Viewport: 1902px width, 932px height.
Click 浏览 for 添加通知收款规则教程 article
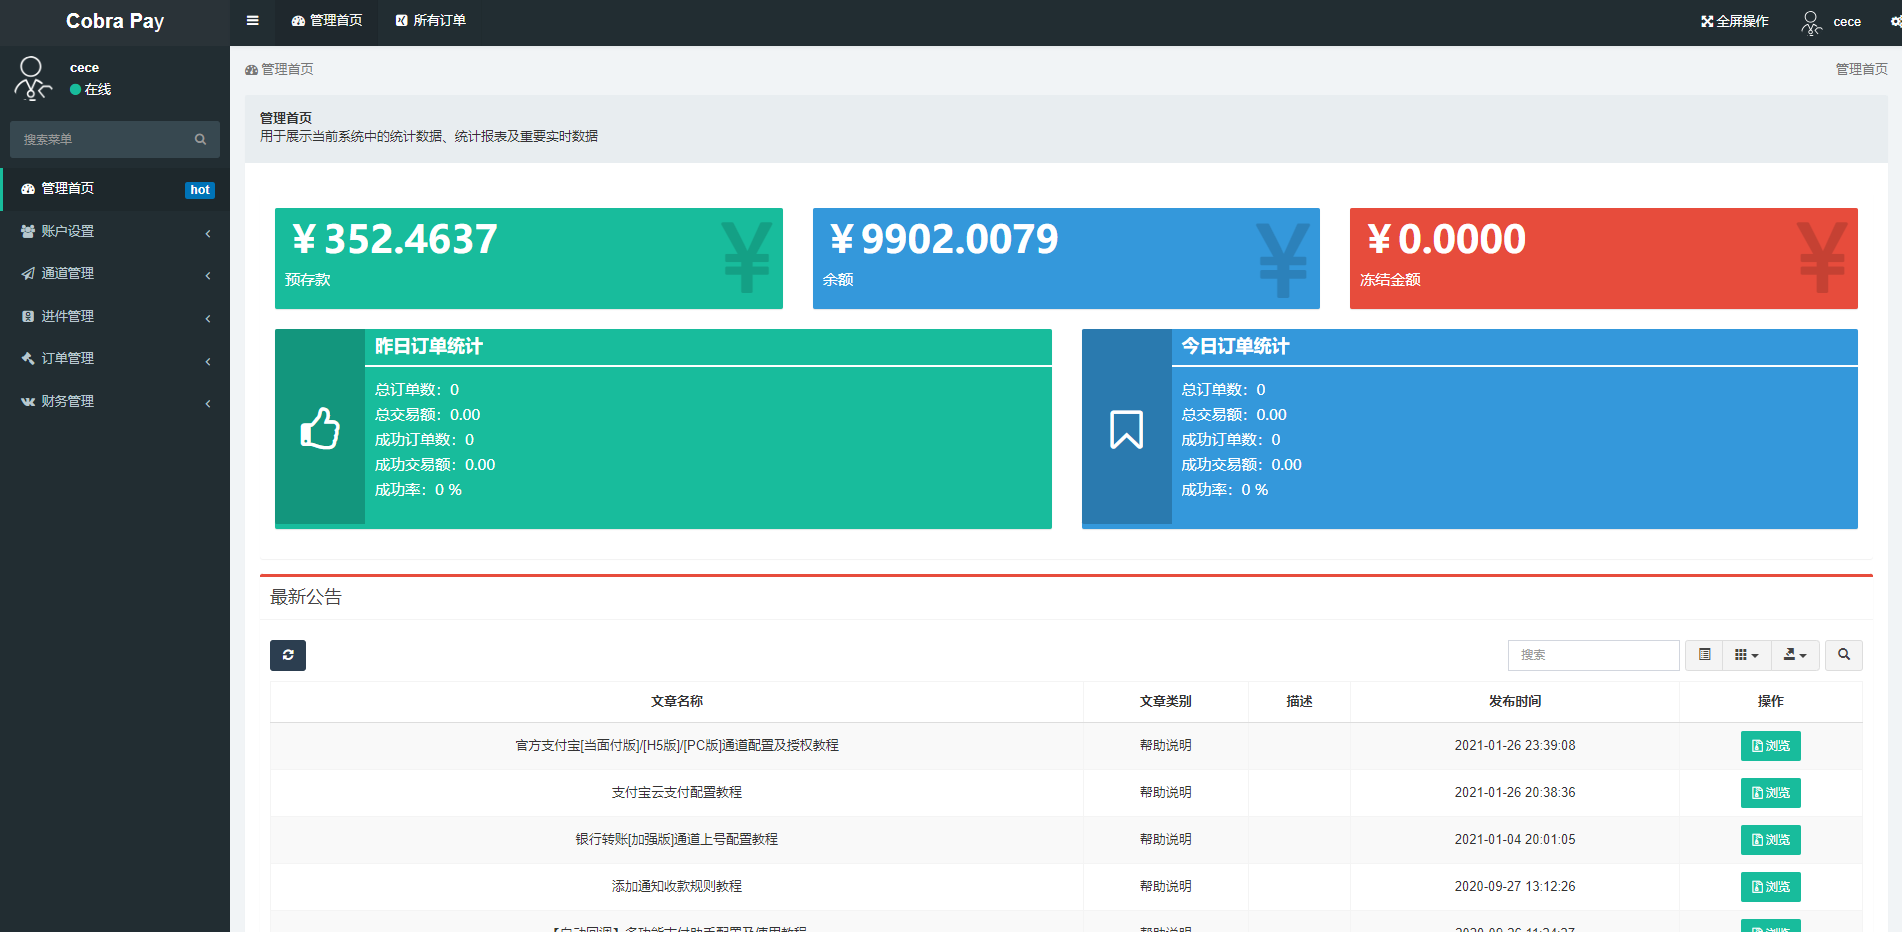(x=1770, y=887)
